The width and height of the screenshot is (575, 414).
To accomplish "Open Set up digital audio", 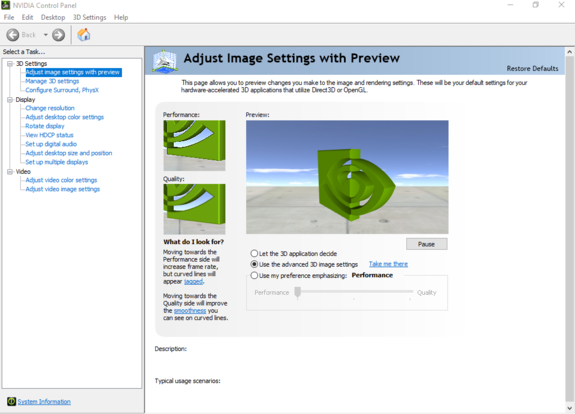I will [x=51, y=144].
